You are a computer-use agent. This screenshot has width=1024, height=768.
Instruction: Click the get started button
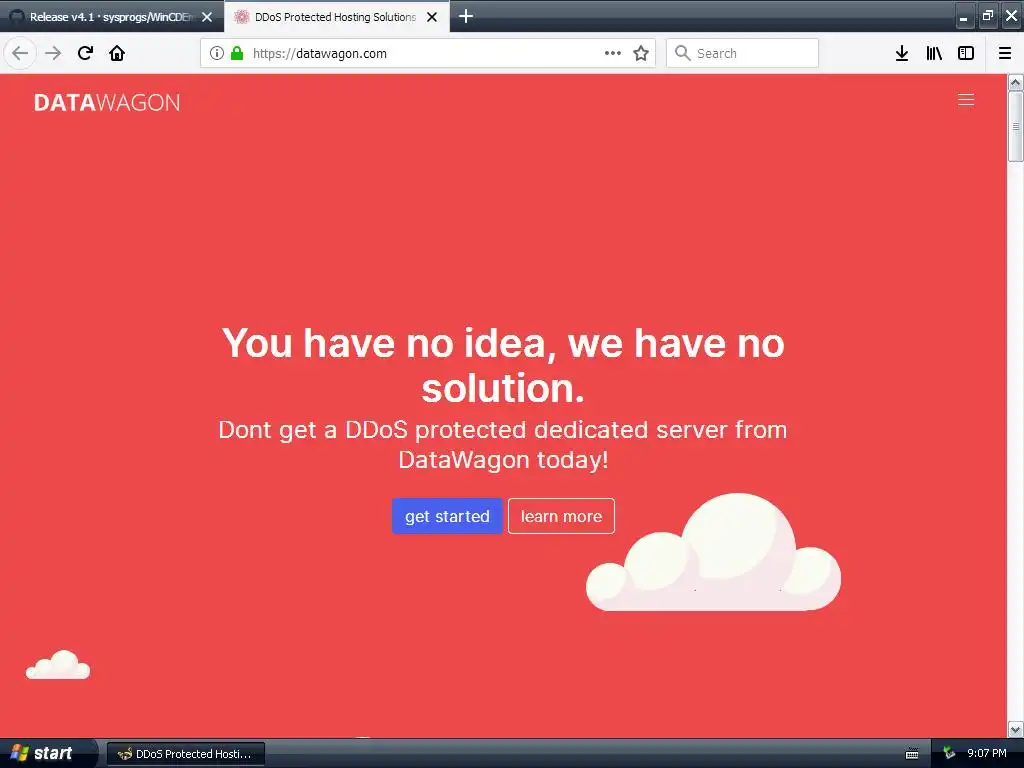coord(447,516)
